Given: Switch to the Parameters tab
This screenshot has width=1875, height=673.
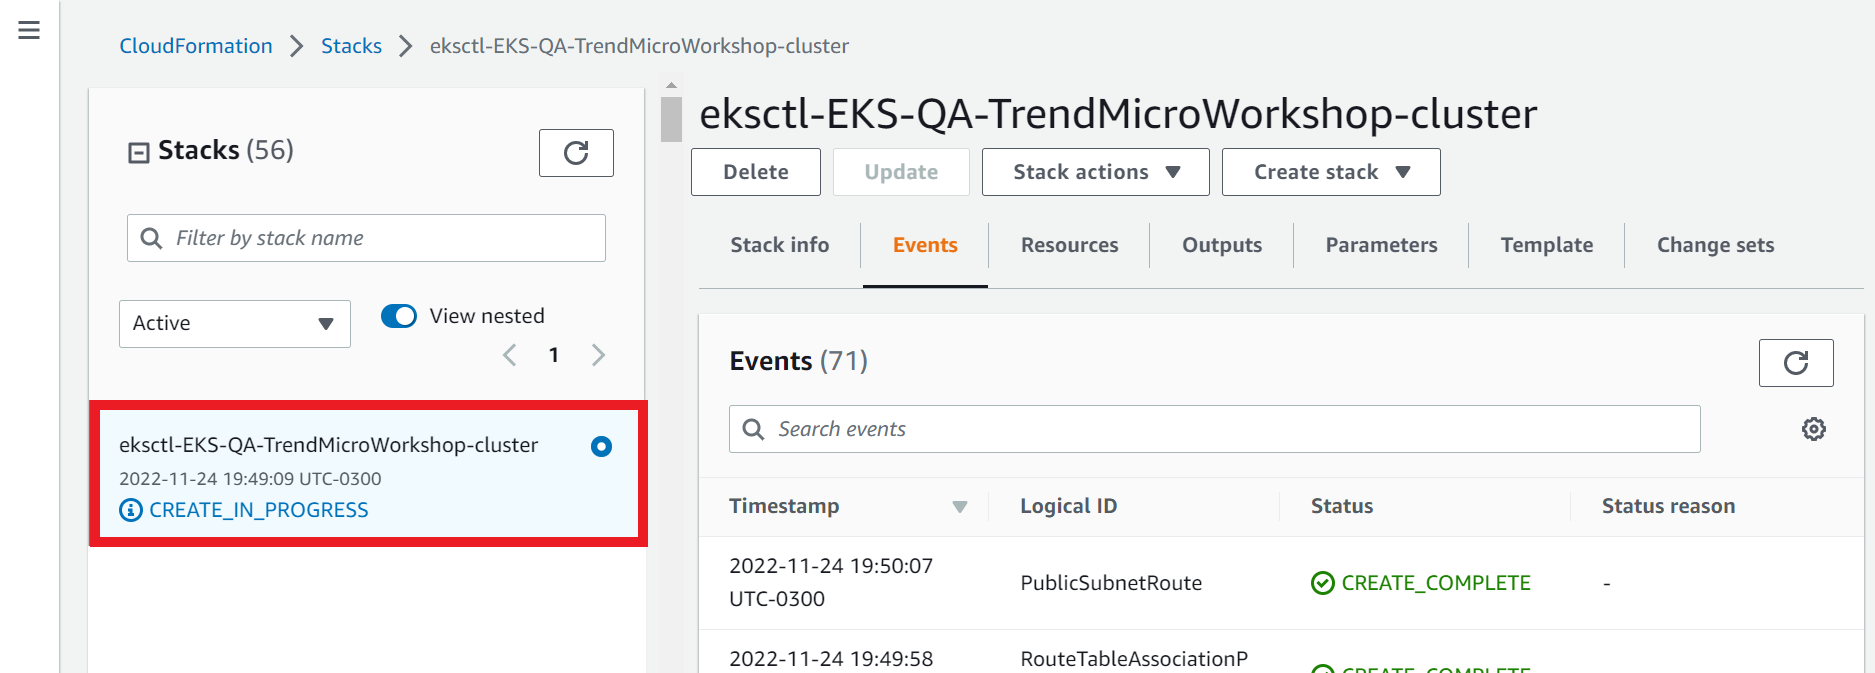Looking at the screenshot, I should [x=1382, y=245].
